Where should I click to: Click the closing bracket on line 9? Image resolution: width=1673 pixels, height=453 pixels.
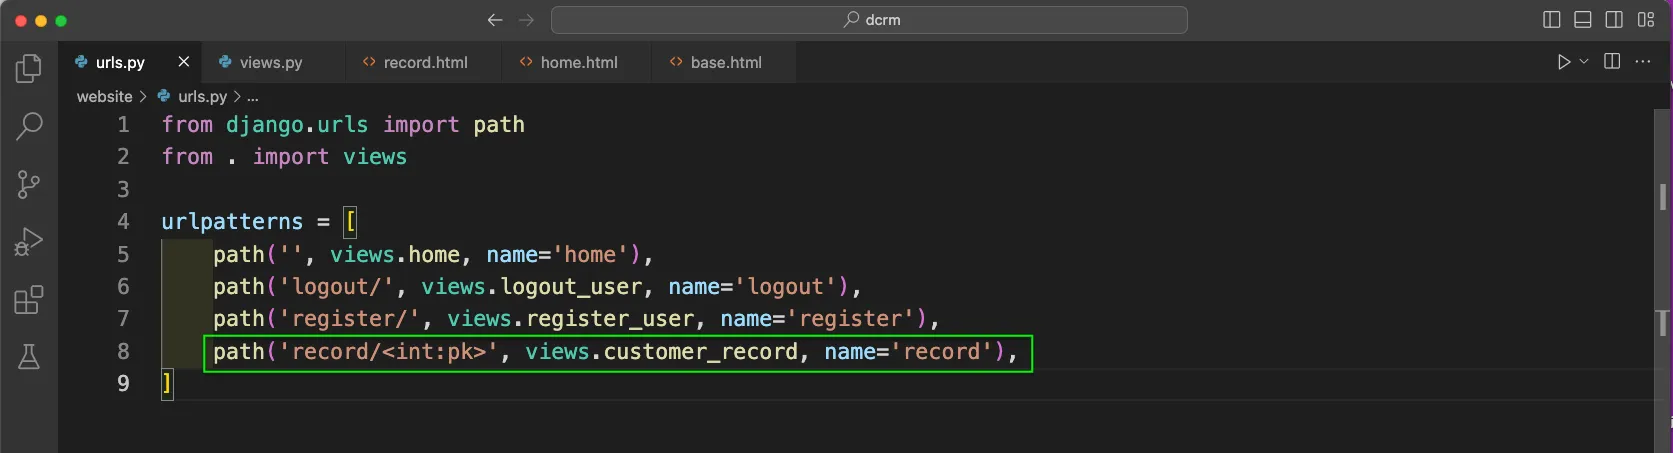[167, 384]
